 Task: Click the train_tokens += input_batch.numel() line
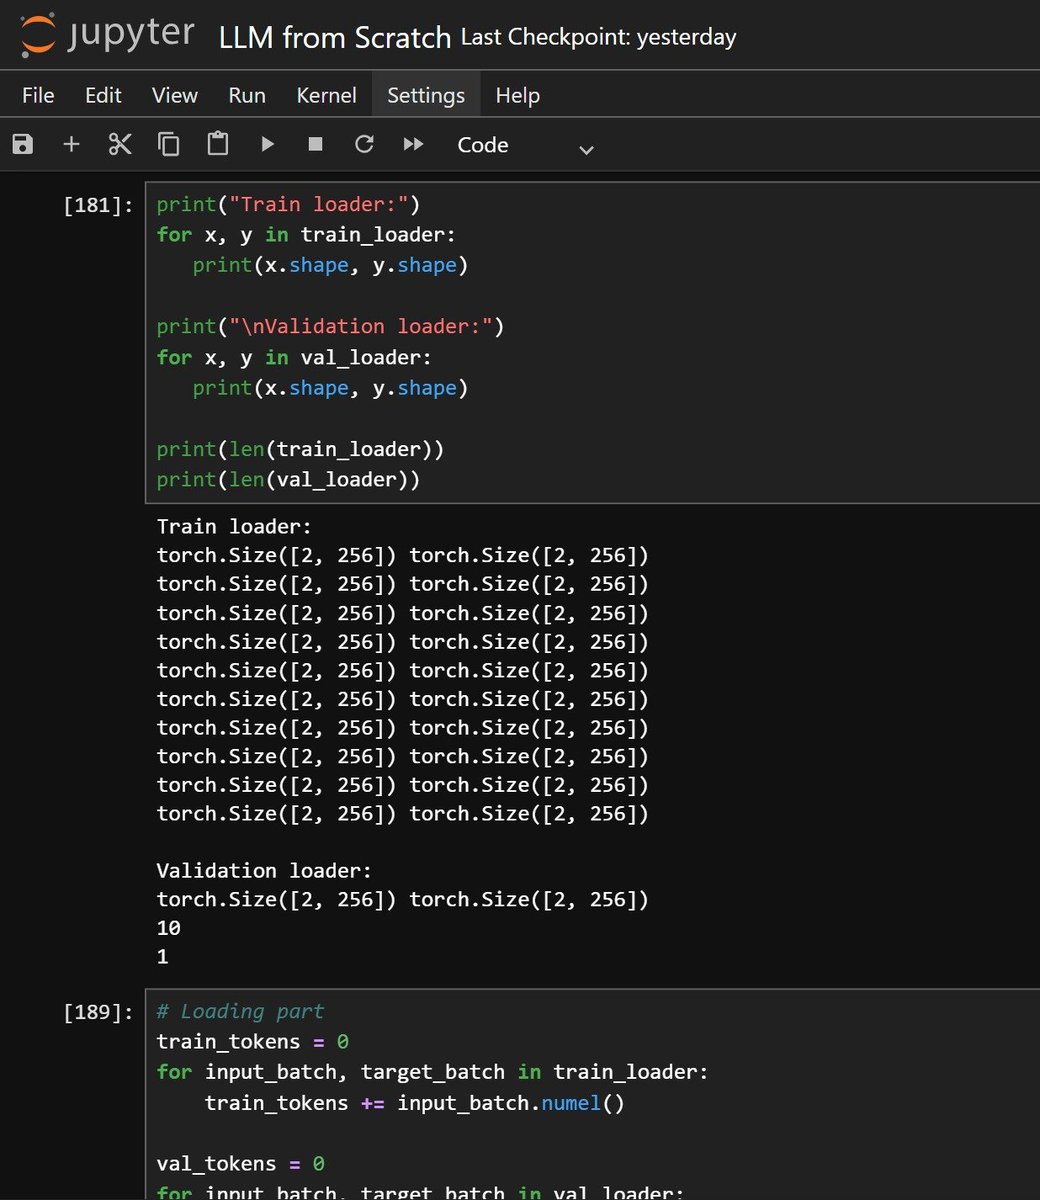[415, 1103]
